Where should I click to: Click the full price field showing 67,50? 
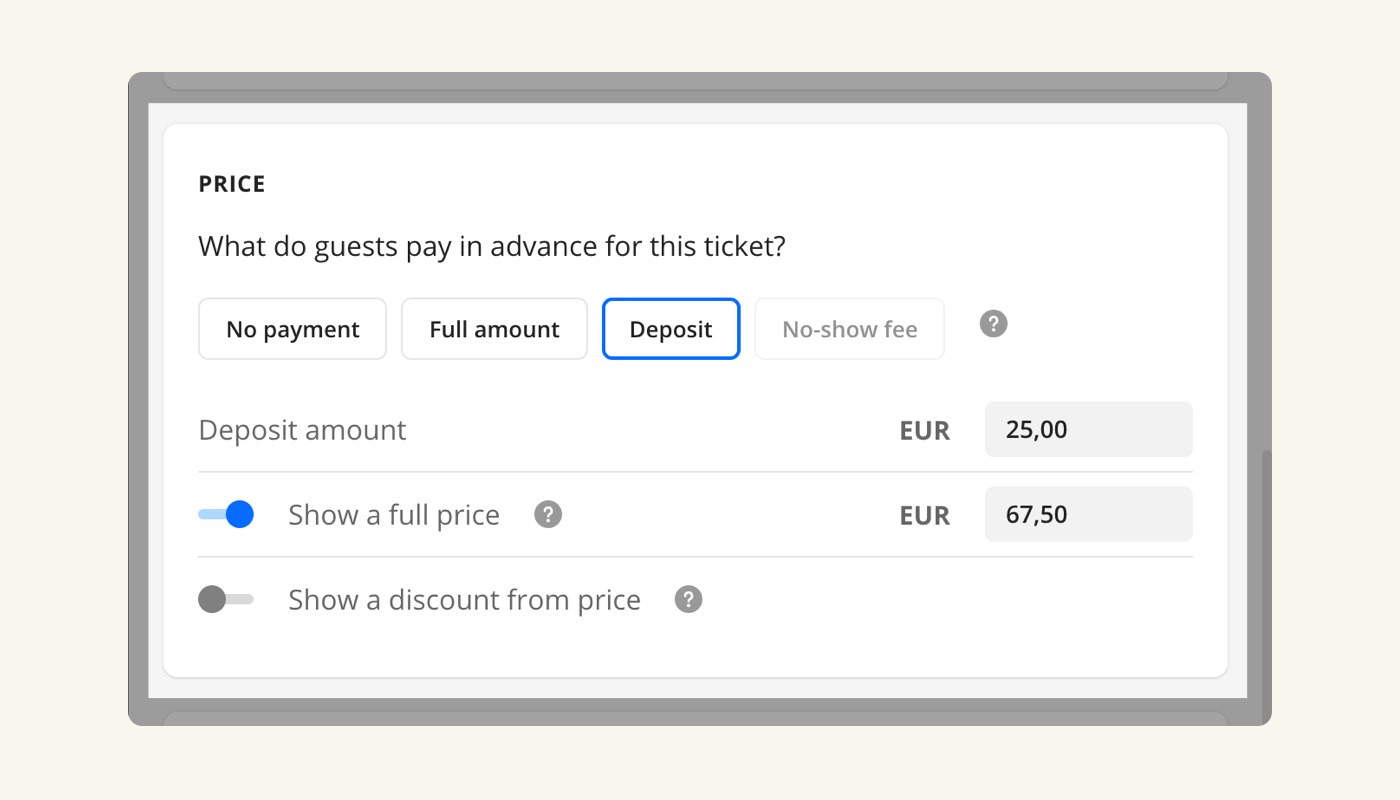[1088, 515]
